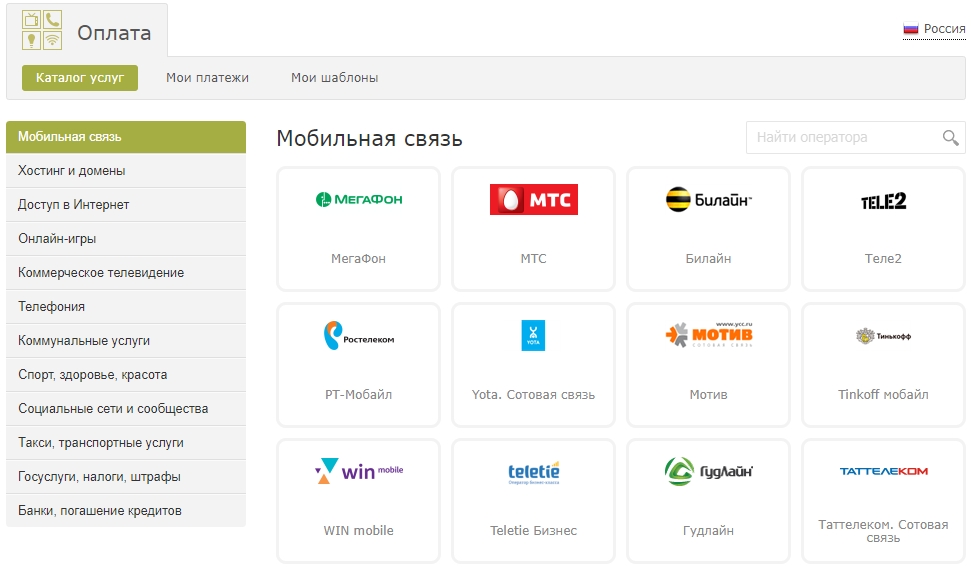Open Телефония category
This screenshot has height=569, width=971.
tap(126, 306)
